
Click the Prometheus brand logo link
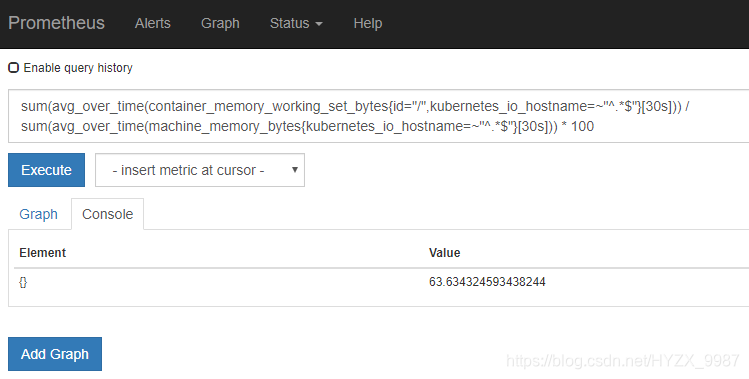pos(56,23)
